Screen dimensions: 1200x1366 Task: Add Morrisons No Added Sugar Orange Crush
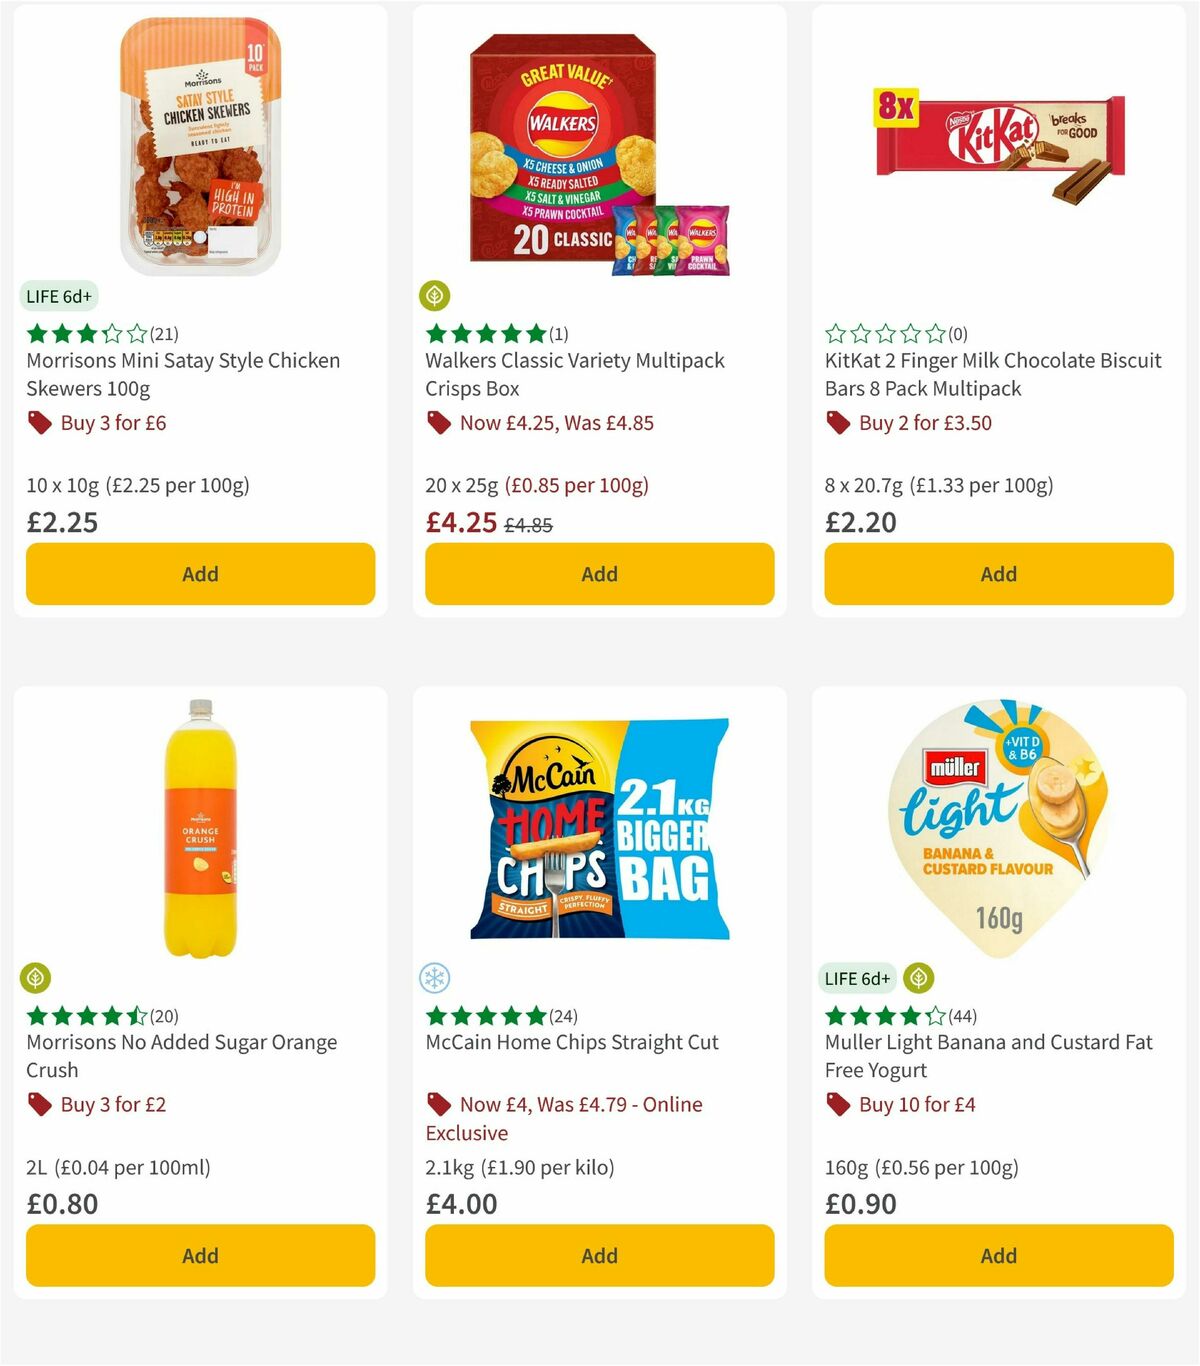200,1255
